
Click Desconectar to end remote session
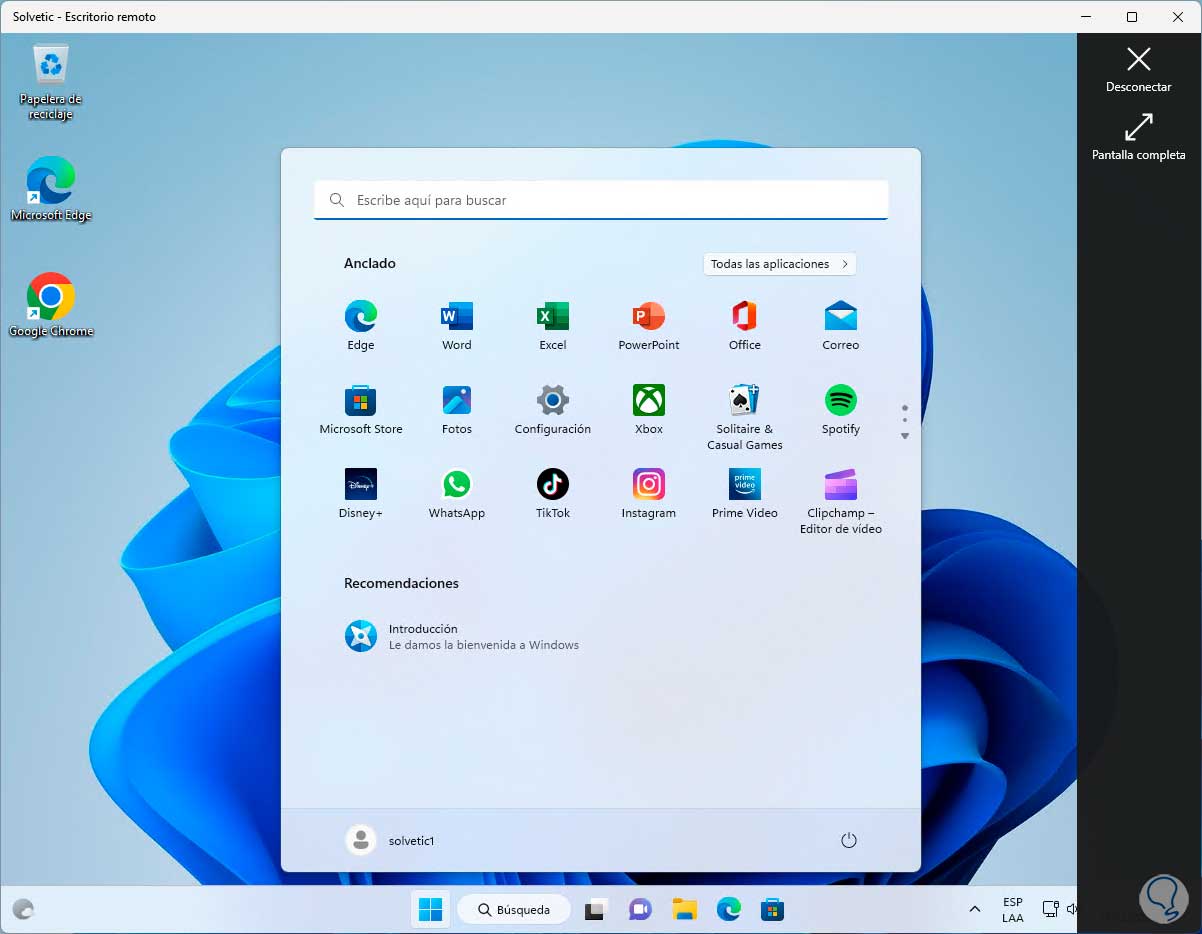pos(1138,69)
